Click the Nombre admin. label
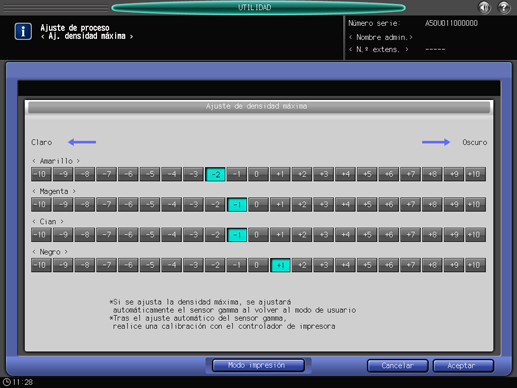517x388 pixels. 381,37
